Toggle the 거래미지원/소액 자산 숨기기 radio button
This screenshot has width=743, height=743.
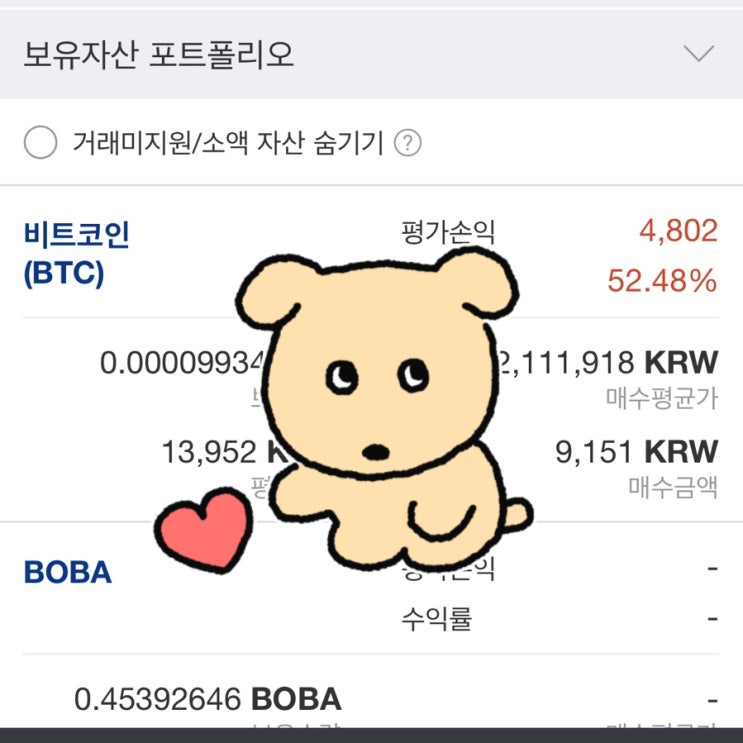(x=40, y=142)
